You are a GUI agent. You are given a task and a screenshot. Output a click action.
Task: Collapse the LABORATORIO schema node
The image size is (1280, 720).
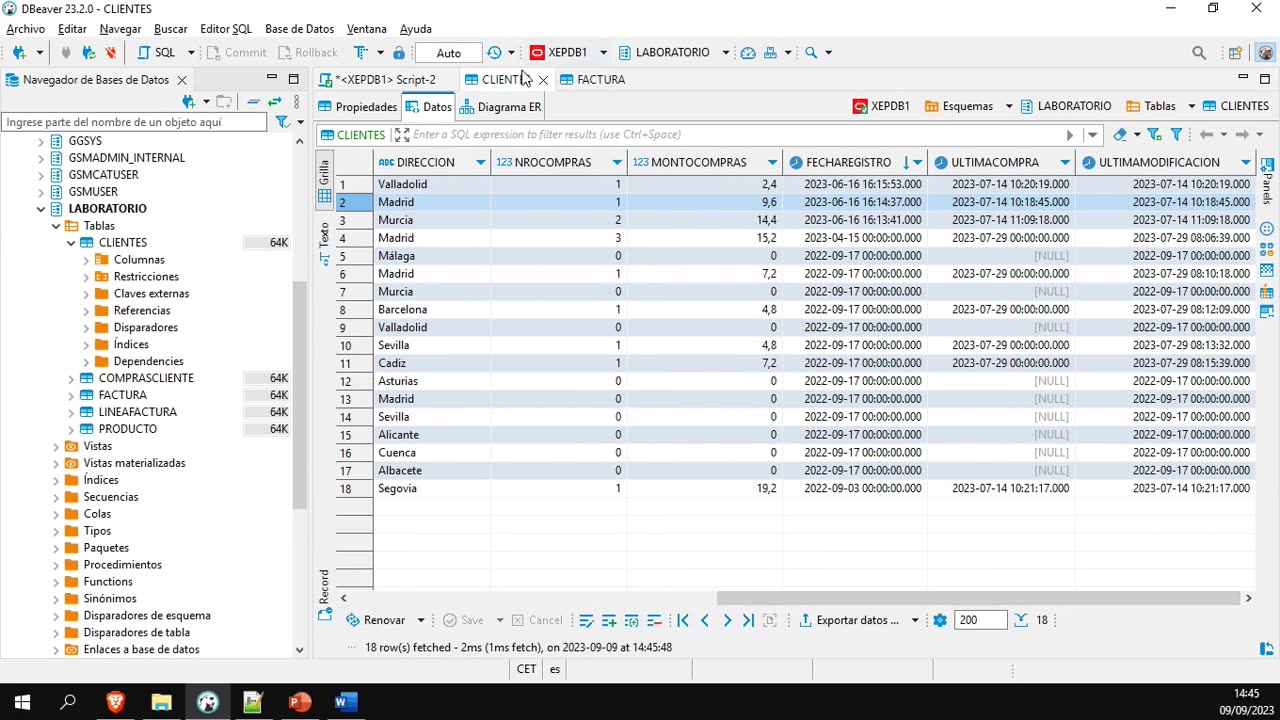click(x=41, y=209)
